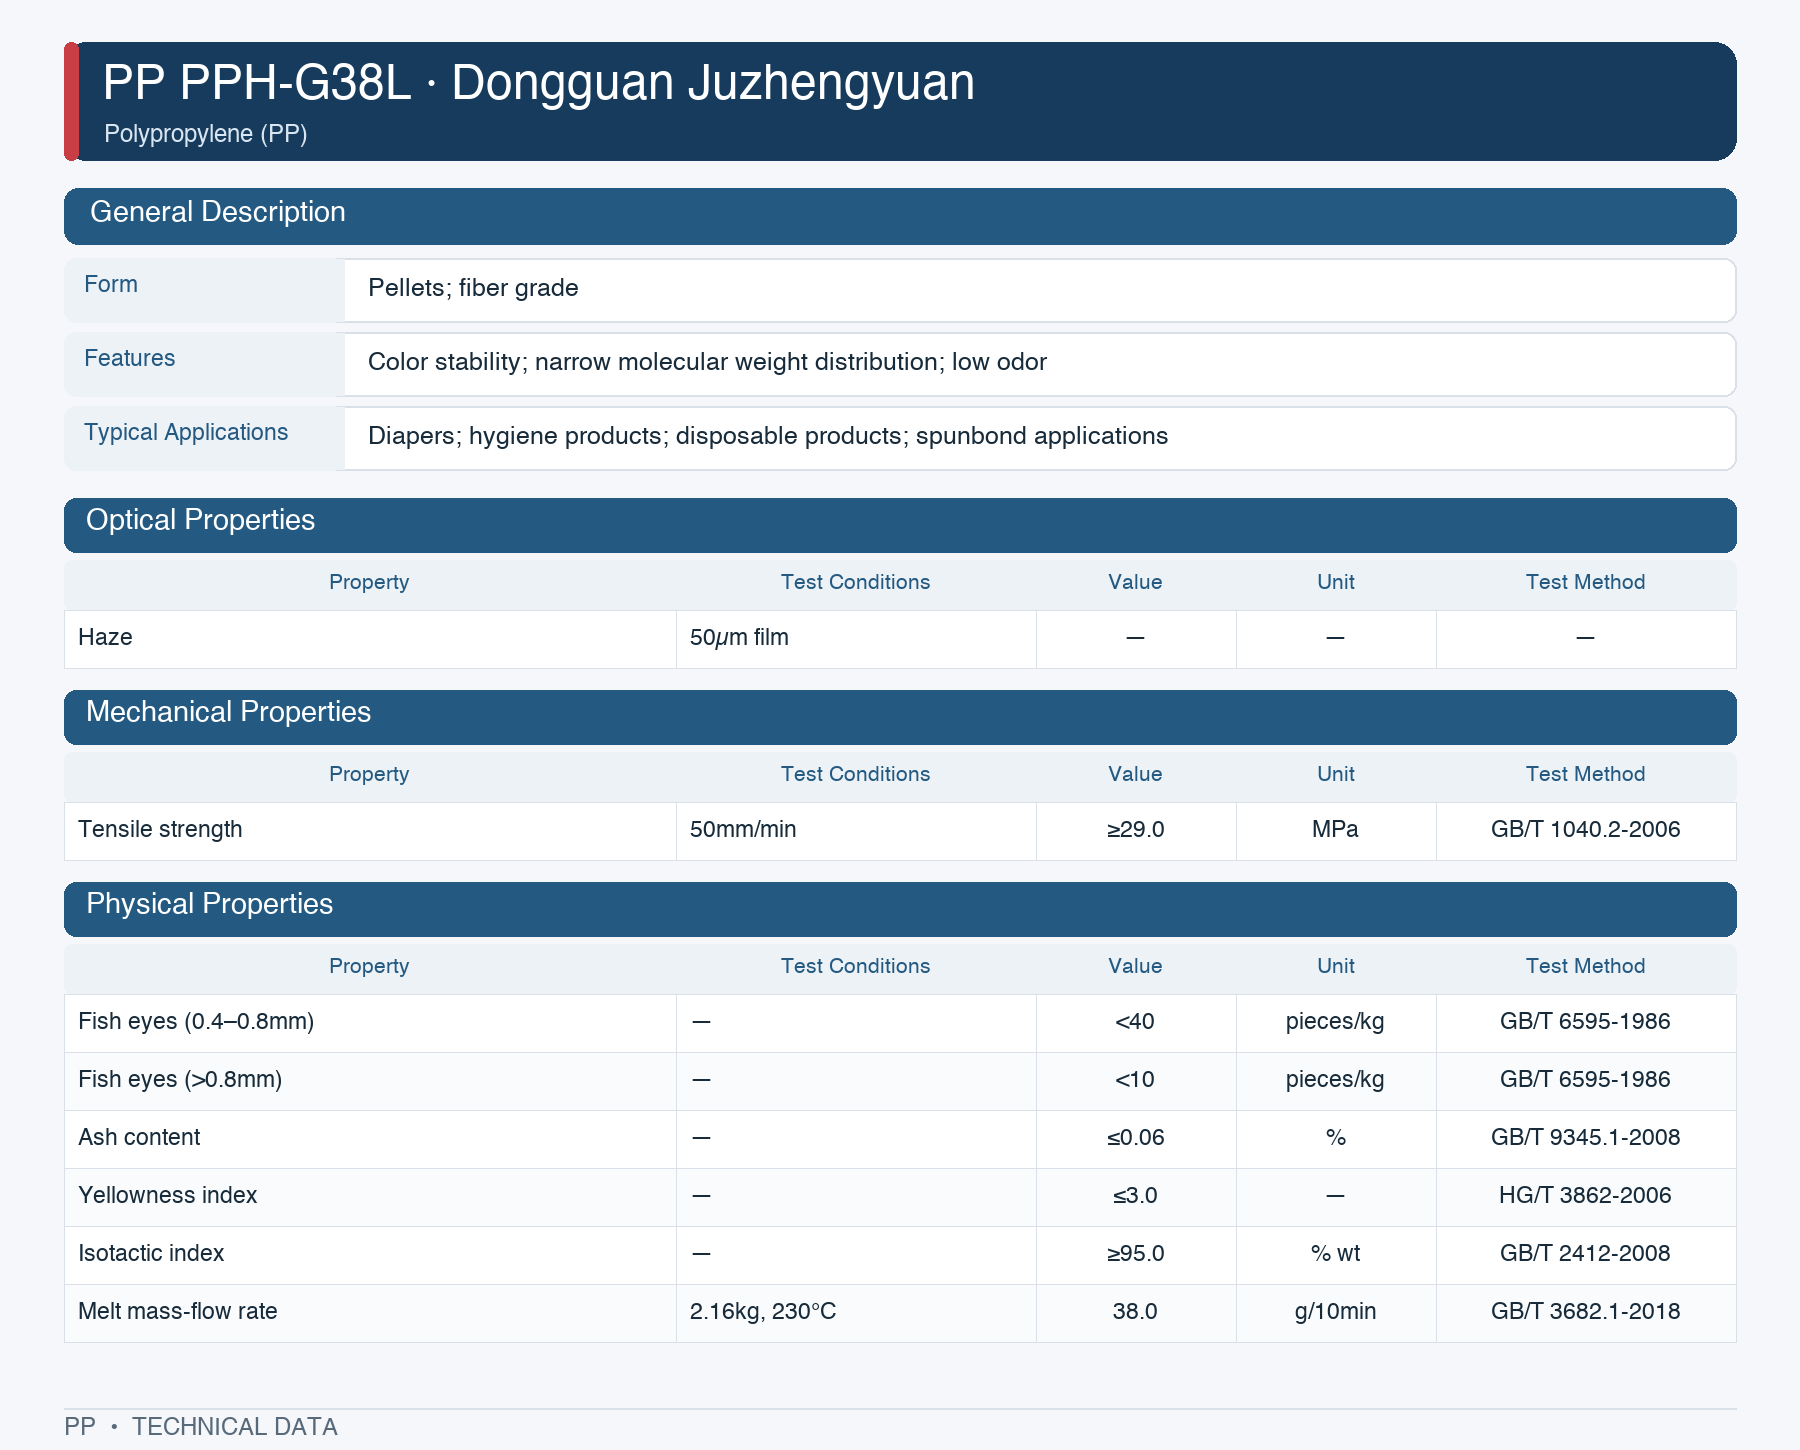The height and width of the screenshot is (1450, 1800).
Task: Click the MPa unit cell
Action: (1335, 830)
